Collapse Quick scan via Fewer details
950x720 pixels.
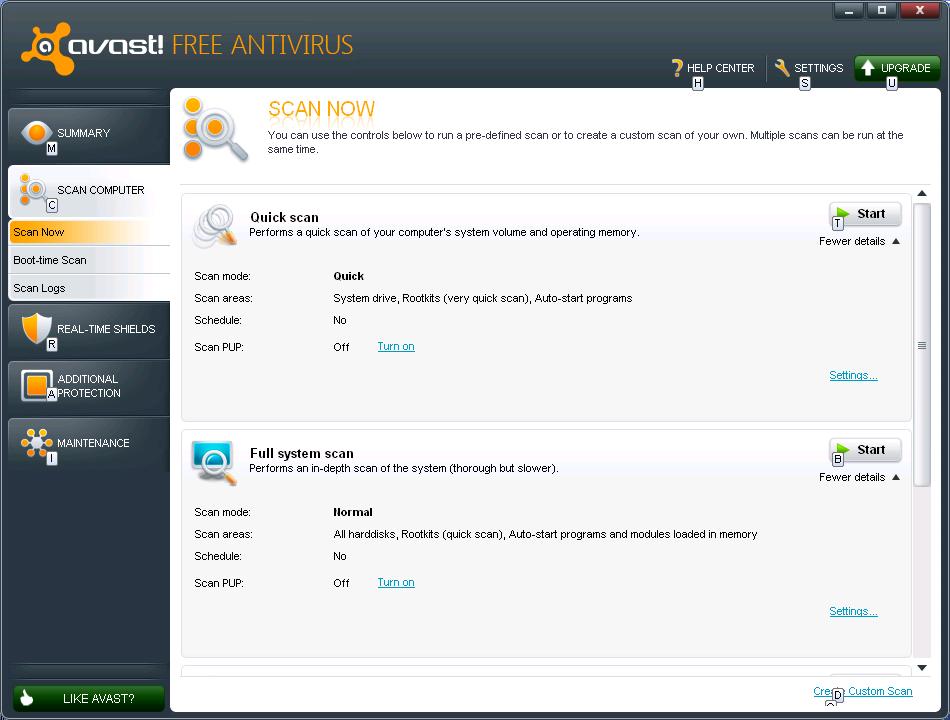(x=858, y=241)
